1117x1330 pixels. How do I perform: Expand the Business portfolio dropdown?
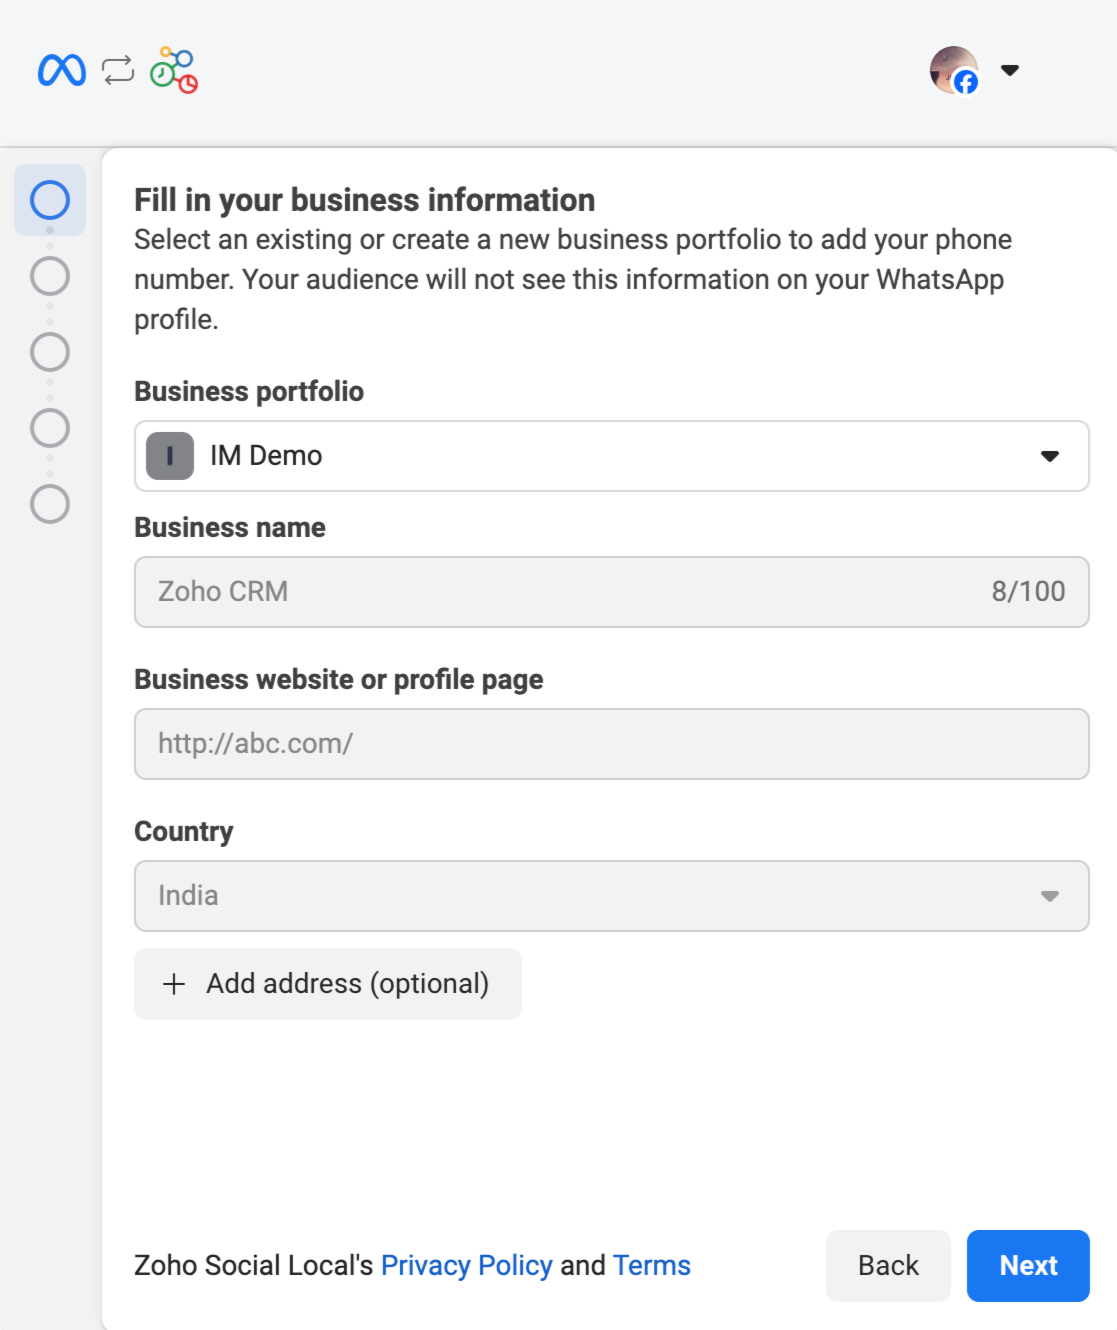tap(1049, 456)
